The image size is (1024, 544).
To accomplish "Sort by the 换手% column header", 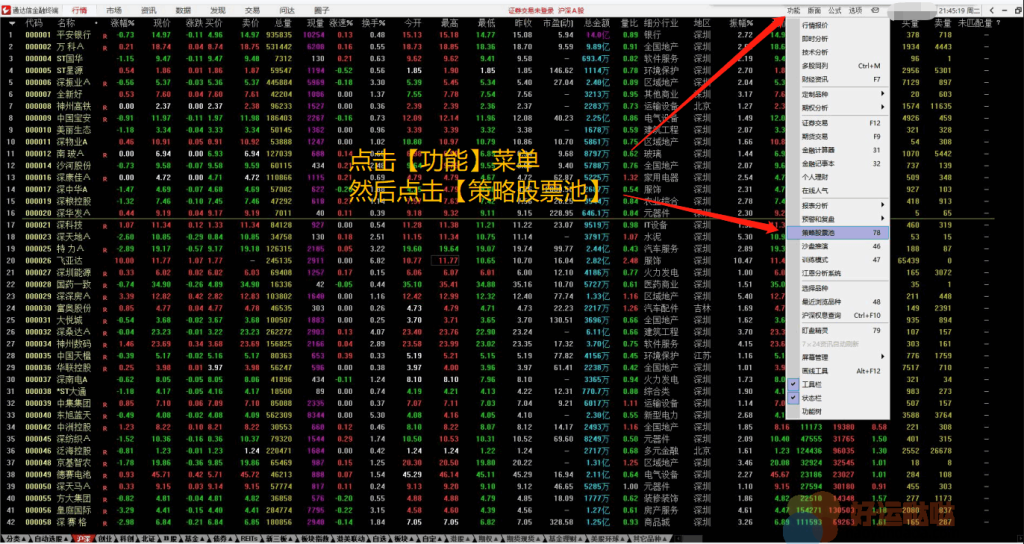I will click(x=374, y=23).
